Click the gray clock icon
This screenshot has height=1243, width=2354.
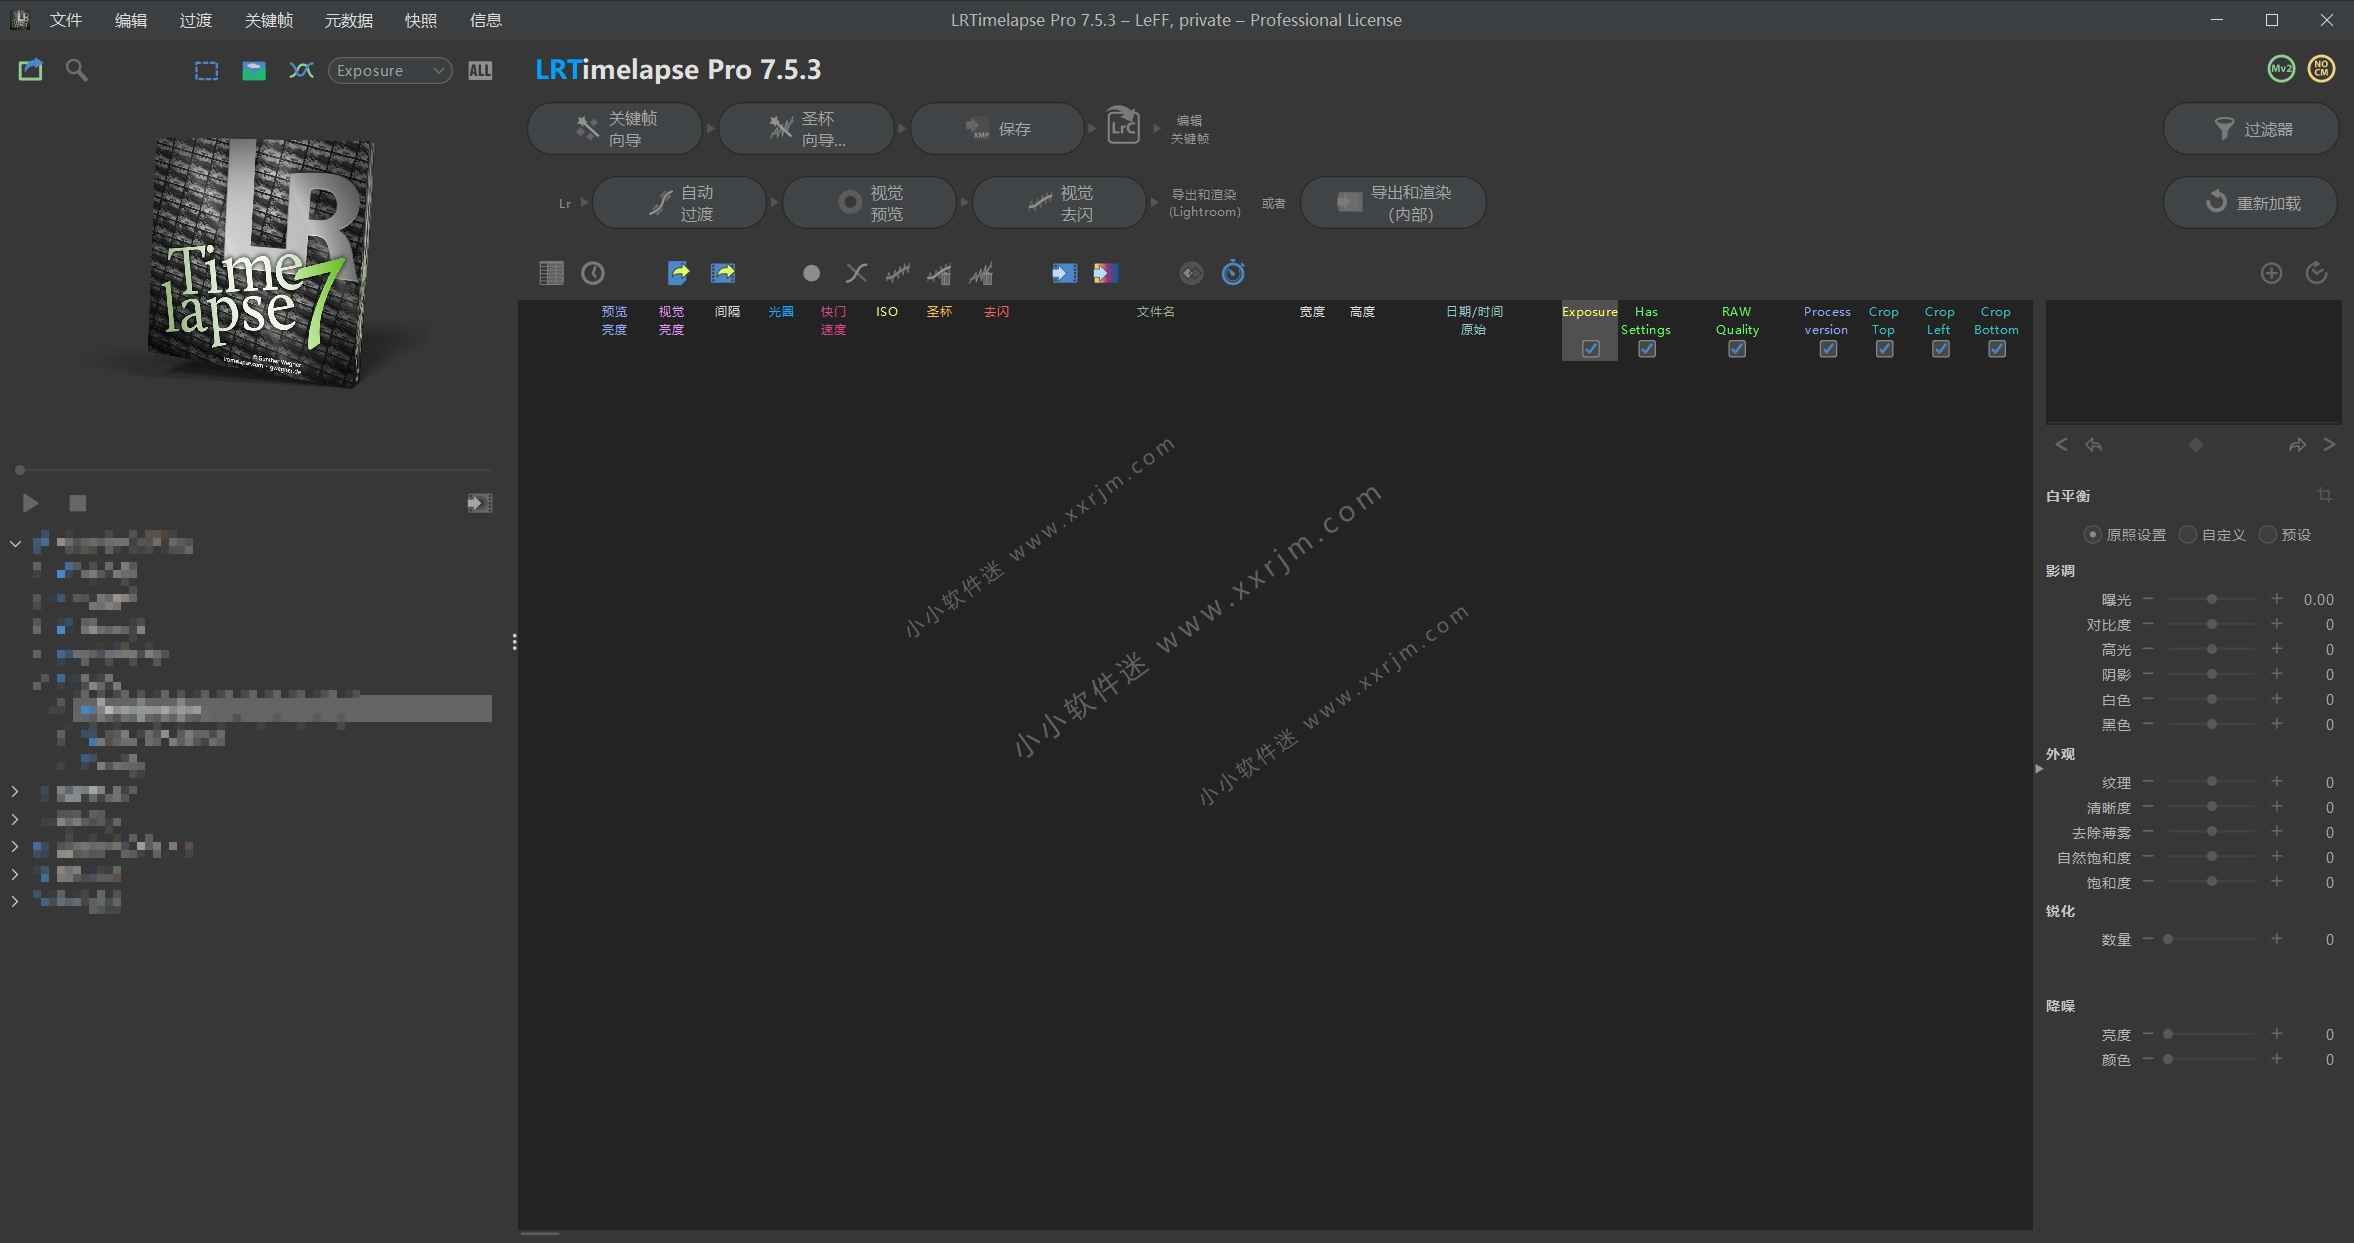tap(593, 273)
